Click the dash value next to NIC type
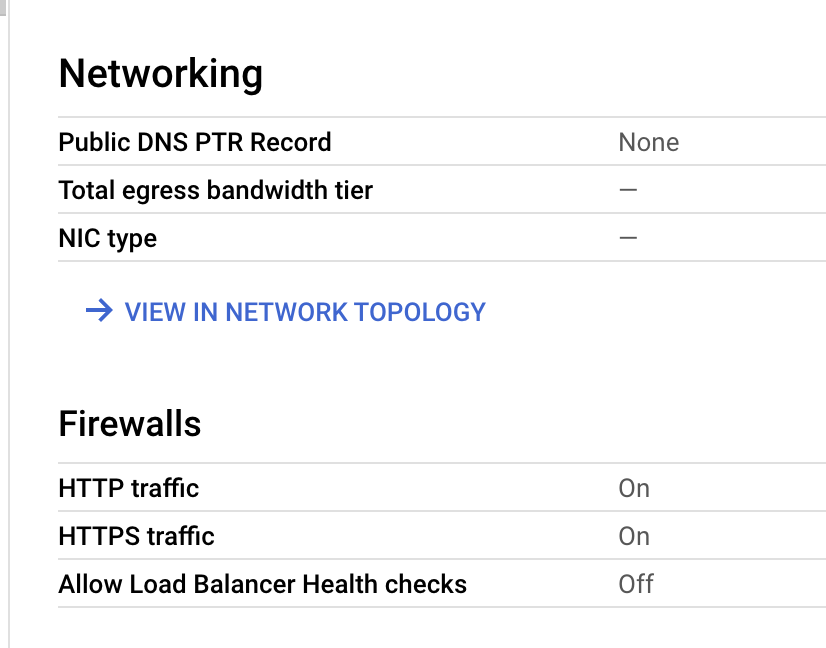826x648 pixels. coord(628,238)
